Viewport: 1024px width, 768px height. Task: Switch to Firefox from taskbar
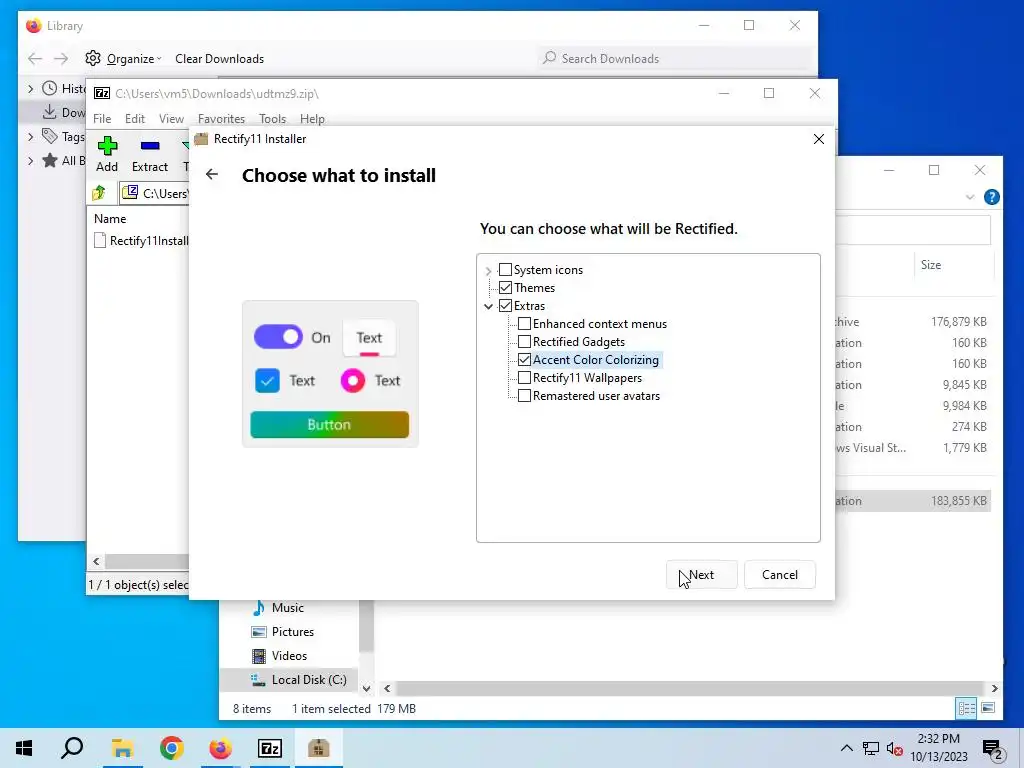220,748
